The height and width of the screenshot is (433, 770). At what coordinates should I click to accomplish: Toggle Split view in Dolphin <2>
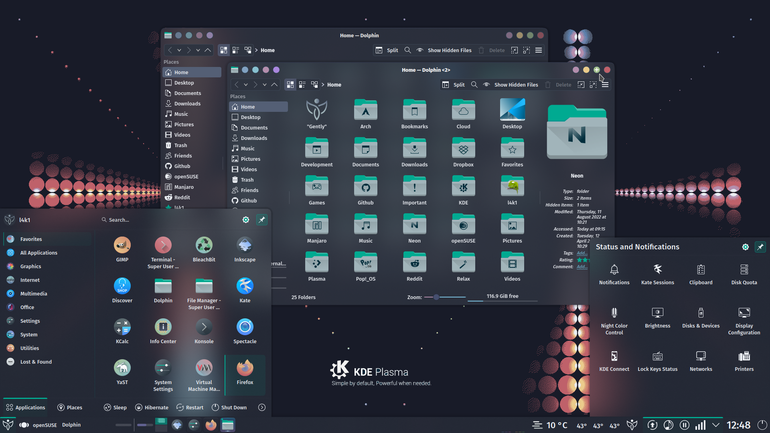pyautogui.click(x=453, y=84)
